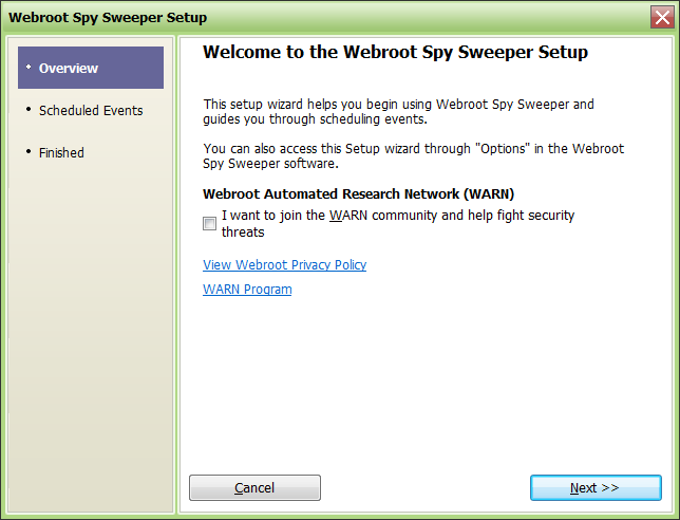Viewport: 680px width, 520px height.
Task: Open the View Webroot Privacy Policy link
Action: tap(284, 265)
